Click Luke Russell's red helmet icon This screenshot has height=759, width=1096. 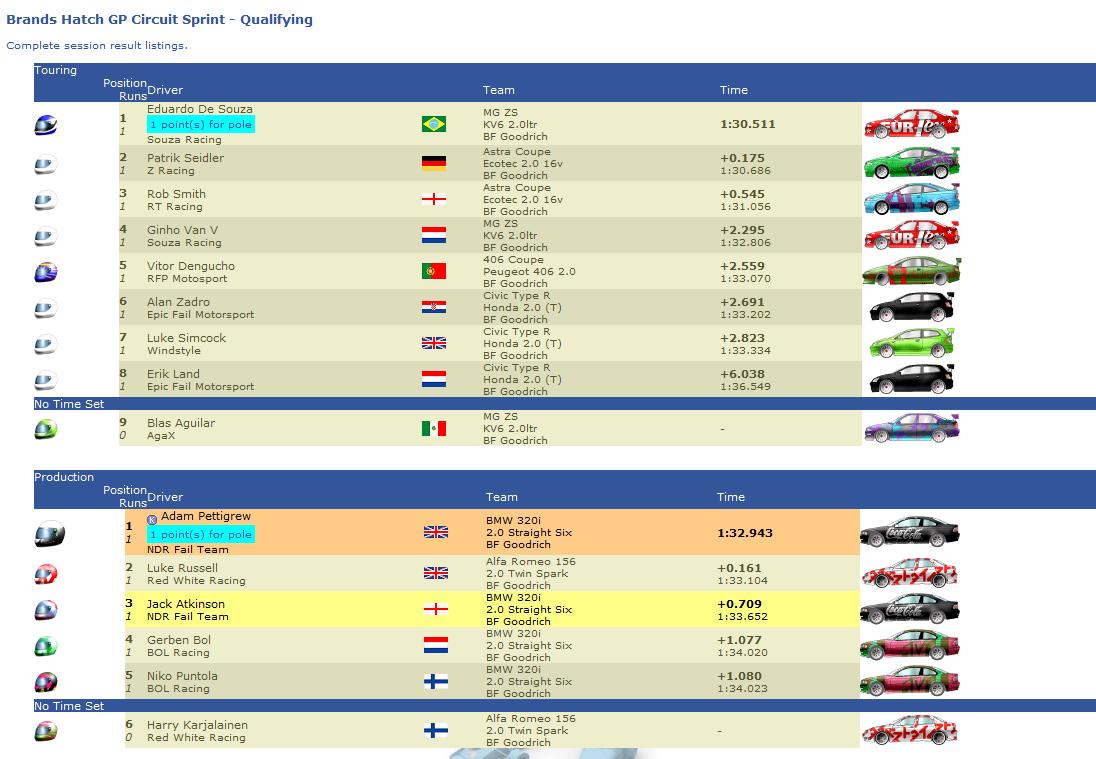[x=45, y=574]
